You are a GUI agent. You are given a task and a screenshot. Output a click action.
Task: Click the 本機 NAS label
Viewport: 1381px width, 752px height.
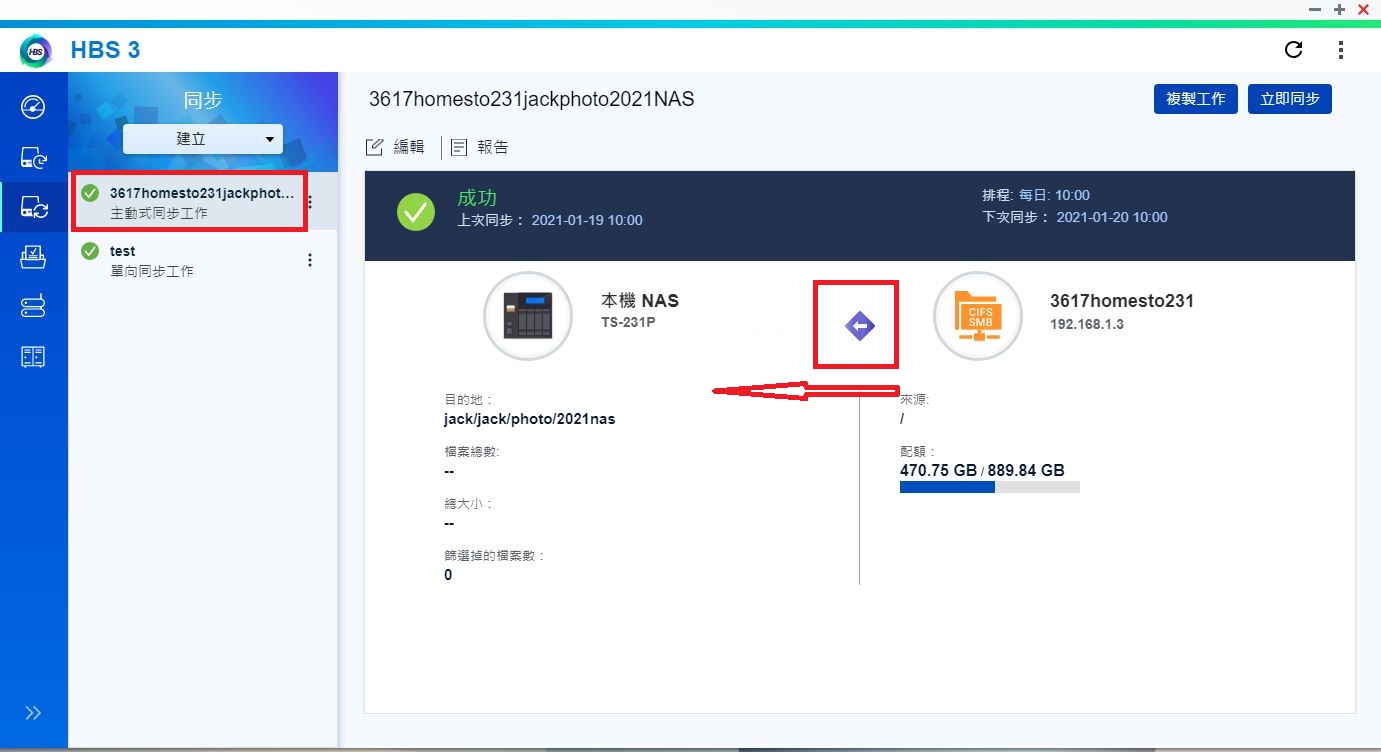click(640, 300)
